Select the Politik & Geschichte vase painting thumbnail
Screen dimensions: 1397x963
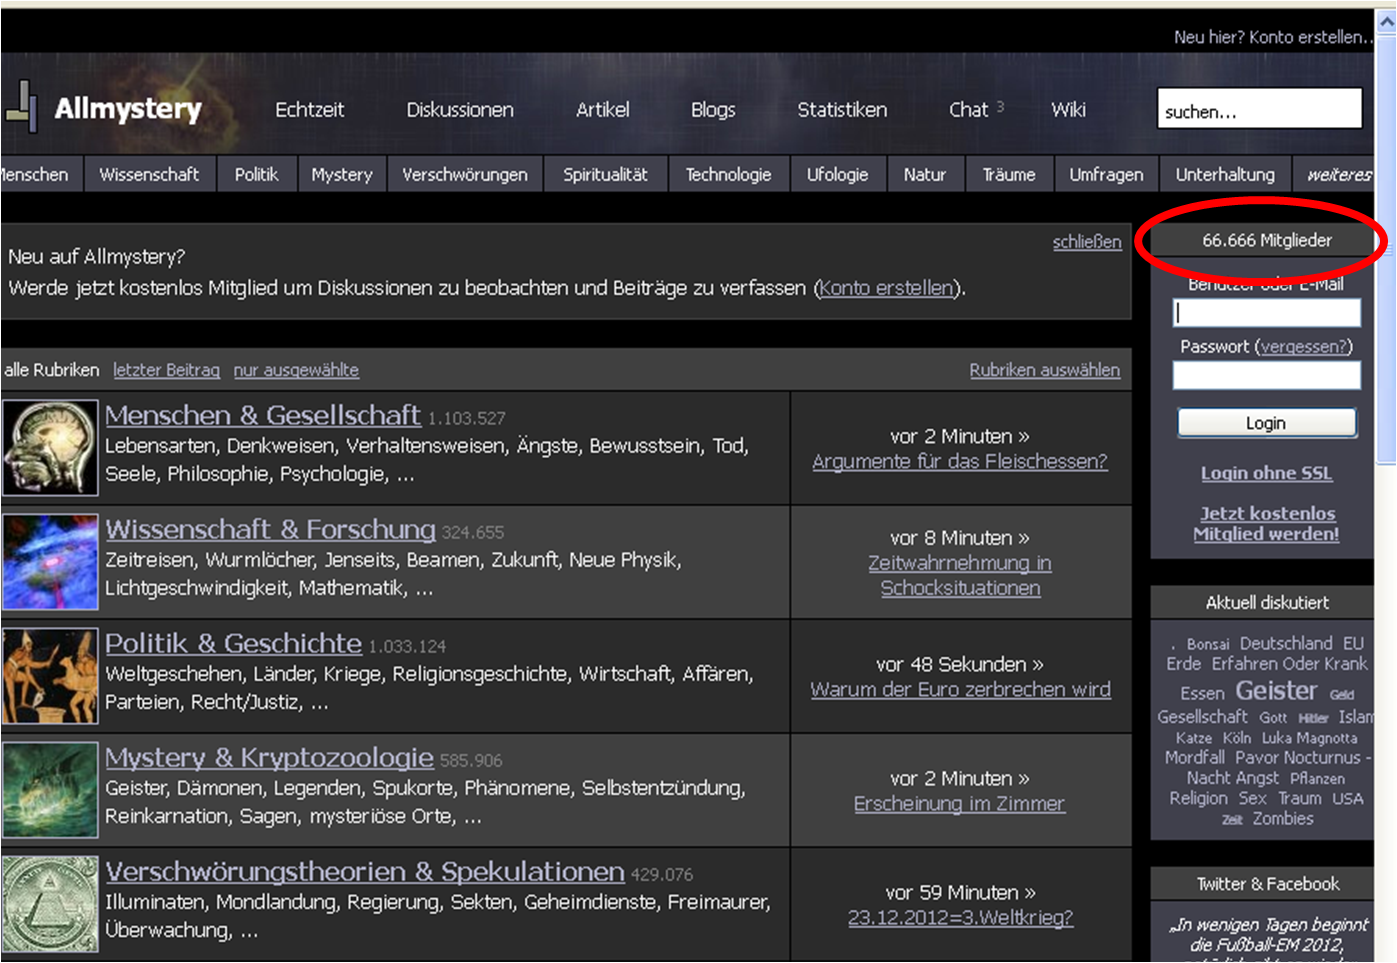[x=50, y=676]
